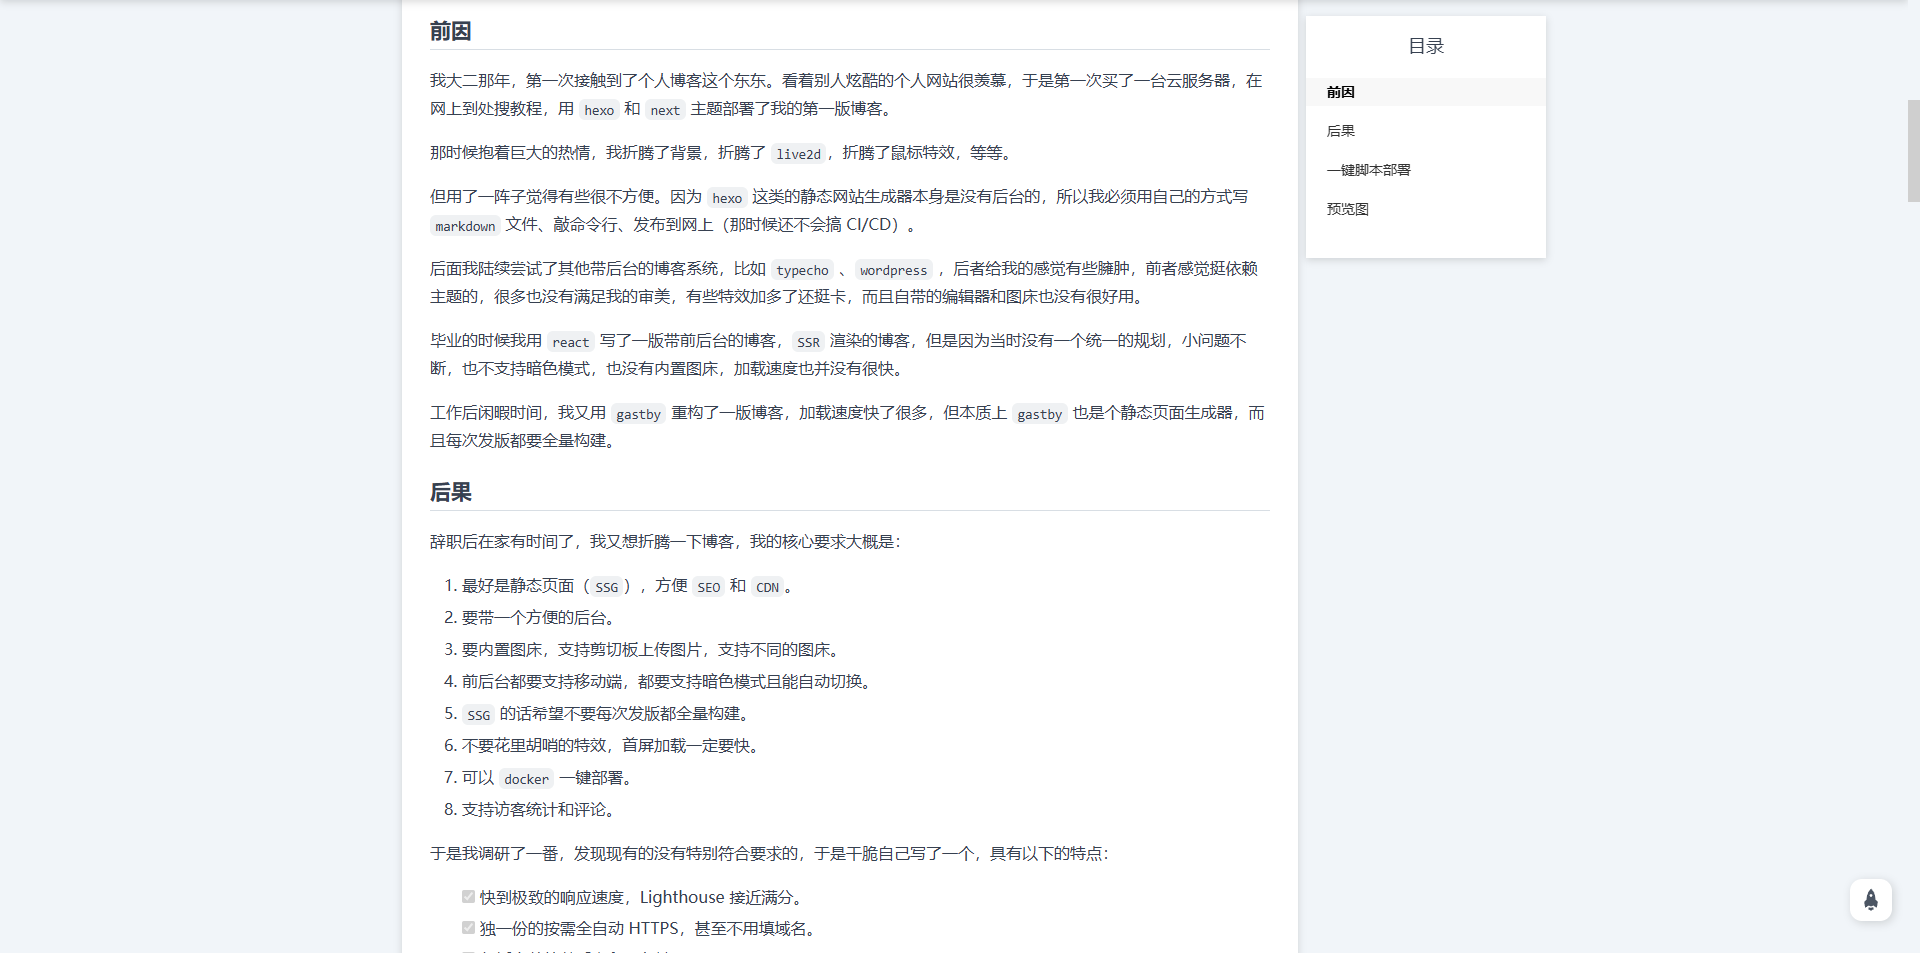Click the 'wordpress' inline code tag
The height and width of the screenshot is (953, 1920).
[x=893, y=270]
